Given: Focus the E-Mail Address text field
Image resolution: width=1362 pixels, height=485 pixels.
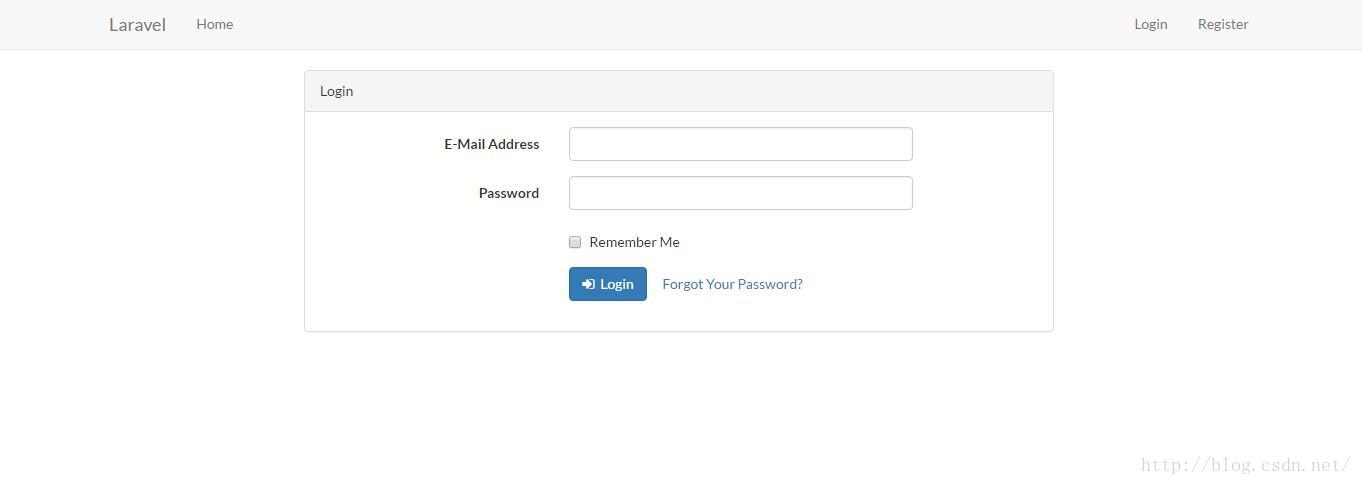Looking at the screenshot, I should tap(741, 144).
